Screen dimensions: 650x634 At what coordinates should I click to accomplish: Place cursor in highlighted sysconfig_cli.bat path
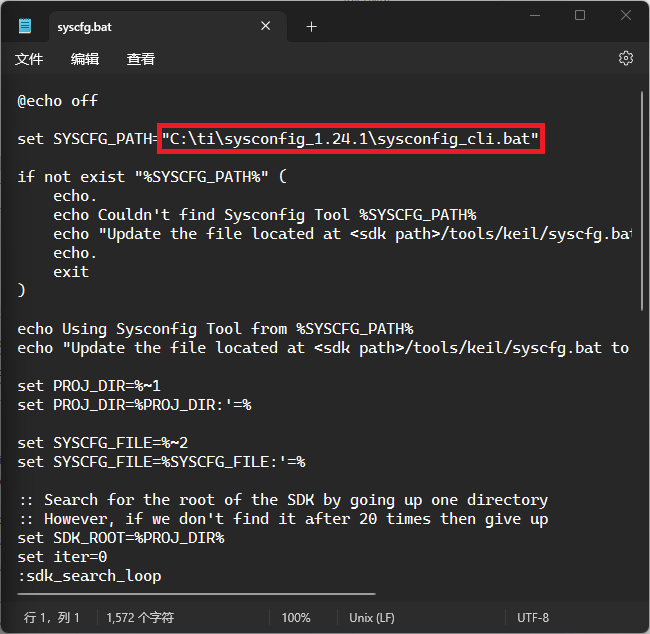[350, 139]
